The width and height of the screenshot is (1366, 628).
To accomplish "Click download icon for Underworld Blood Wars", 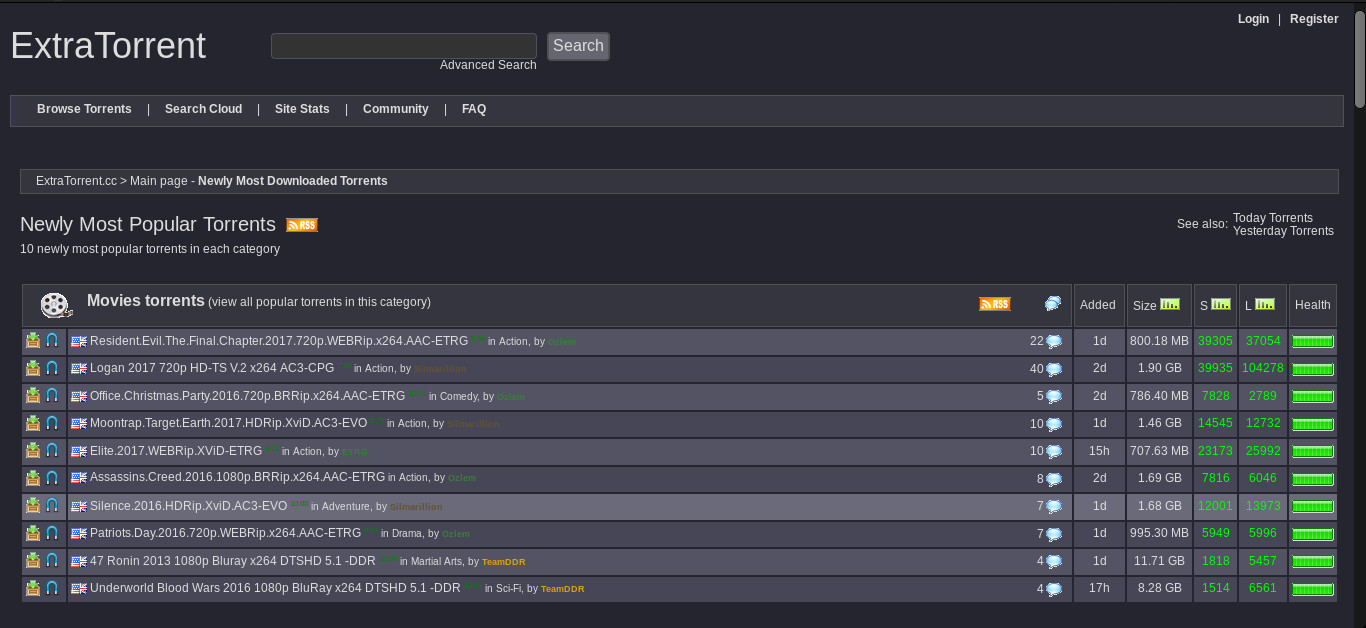I will [33, 588].
